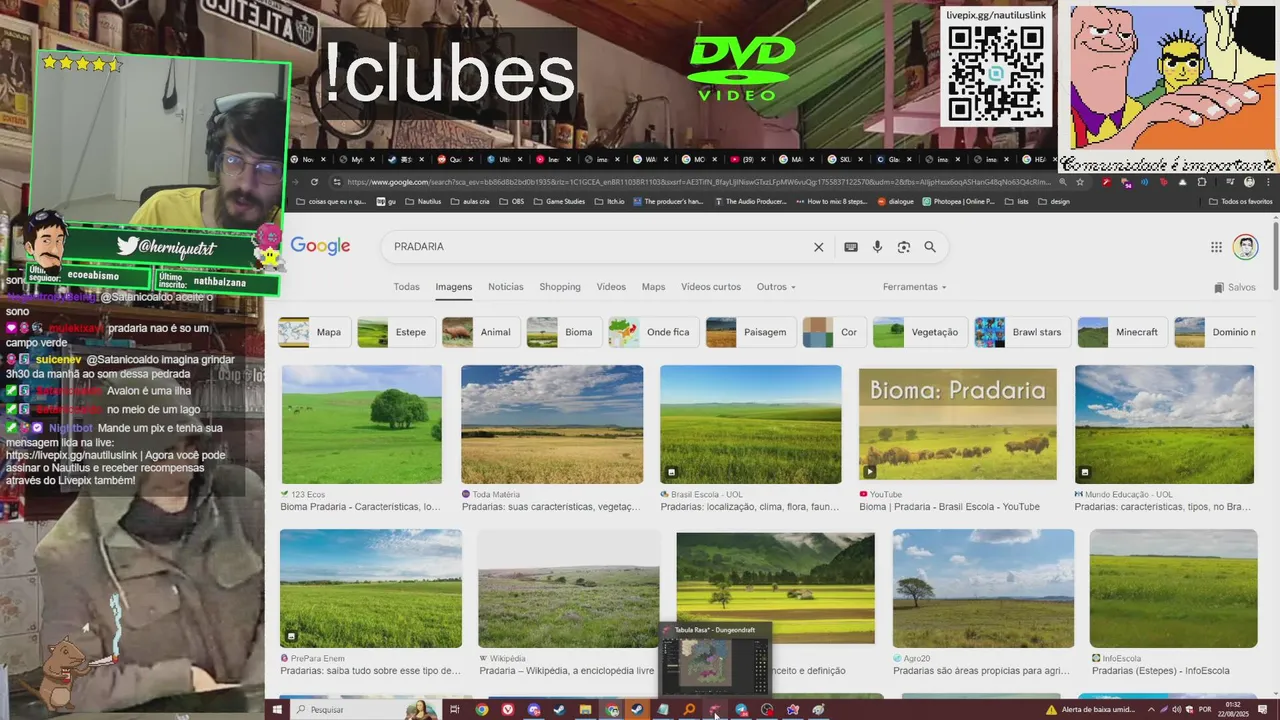Open Vivaldi browser from the taskbar
This screenshot has height=720, width=1280.
point(508,710)
